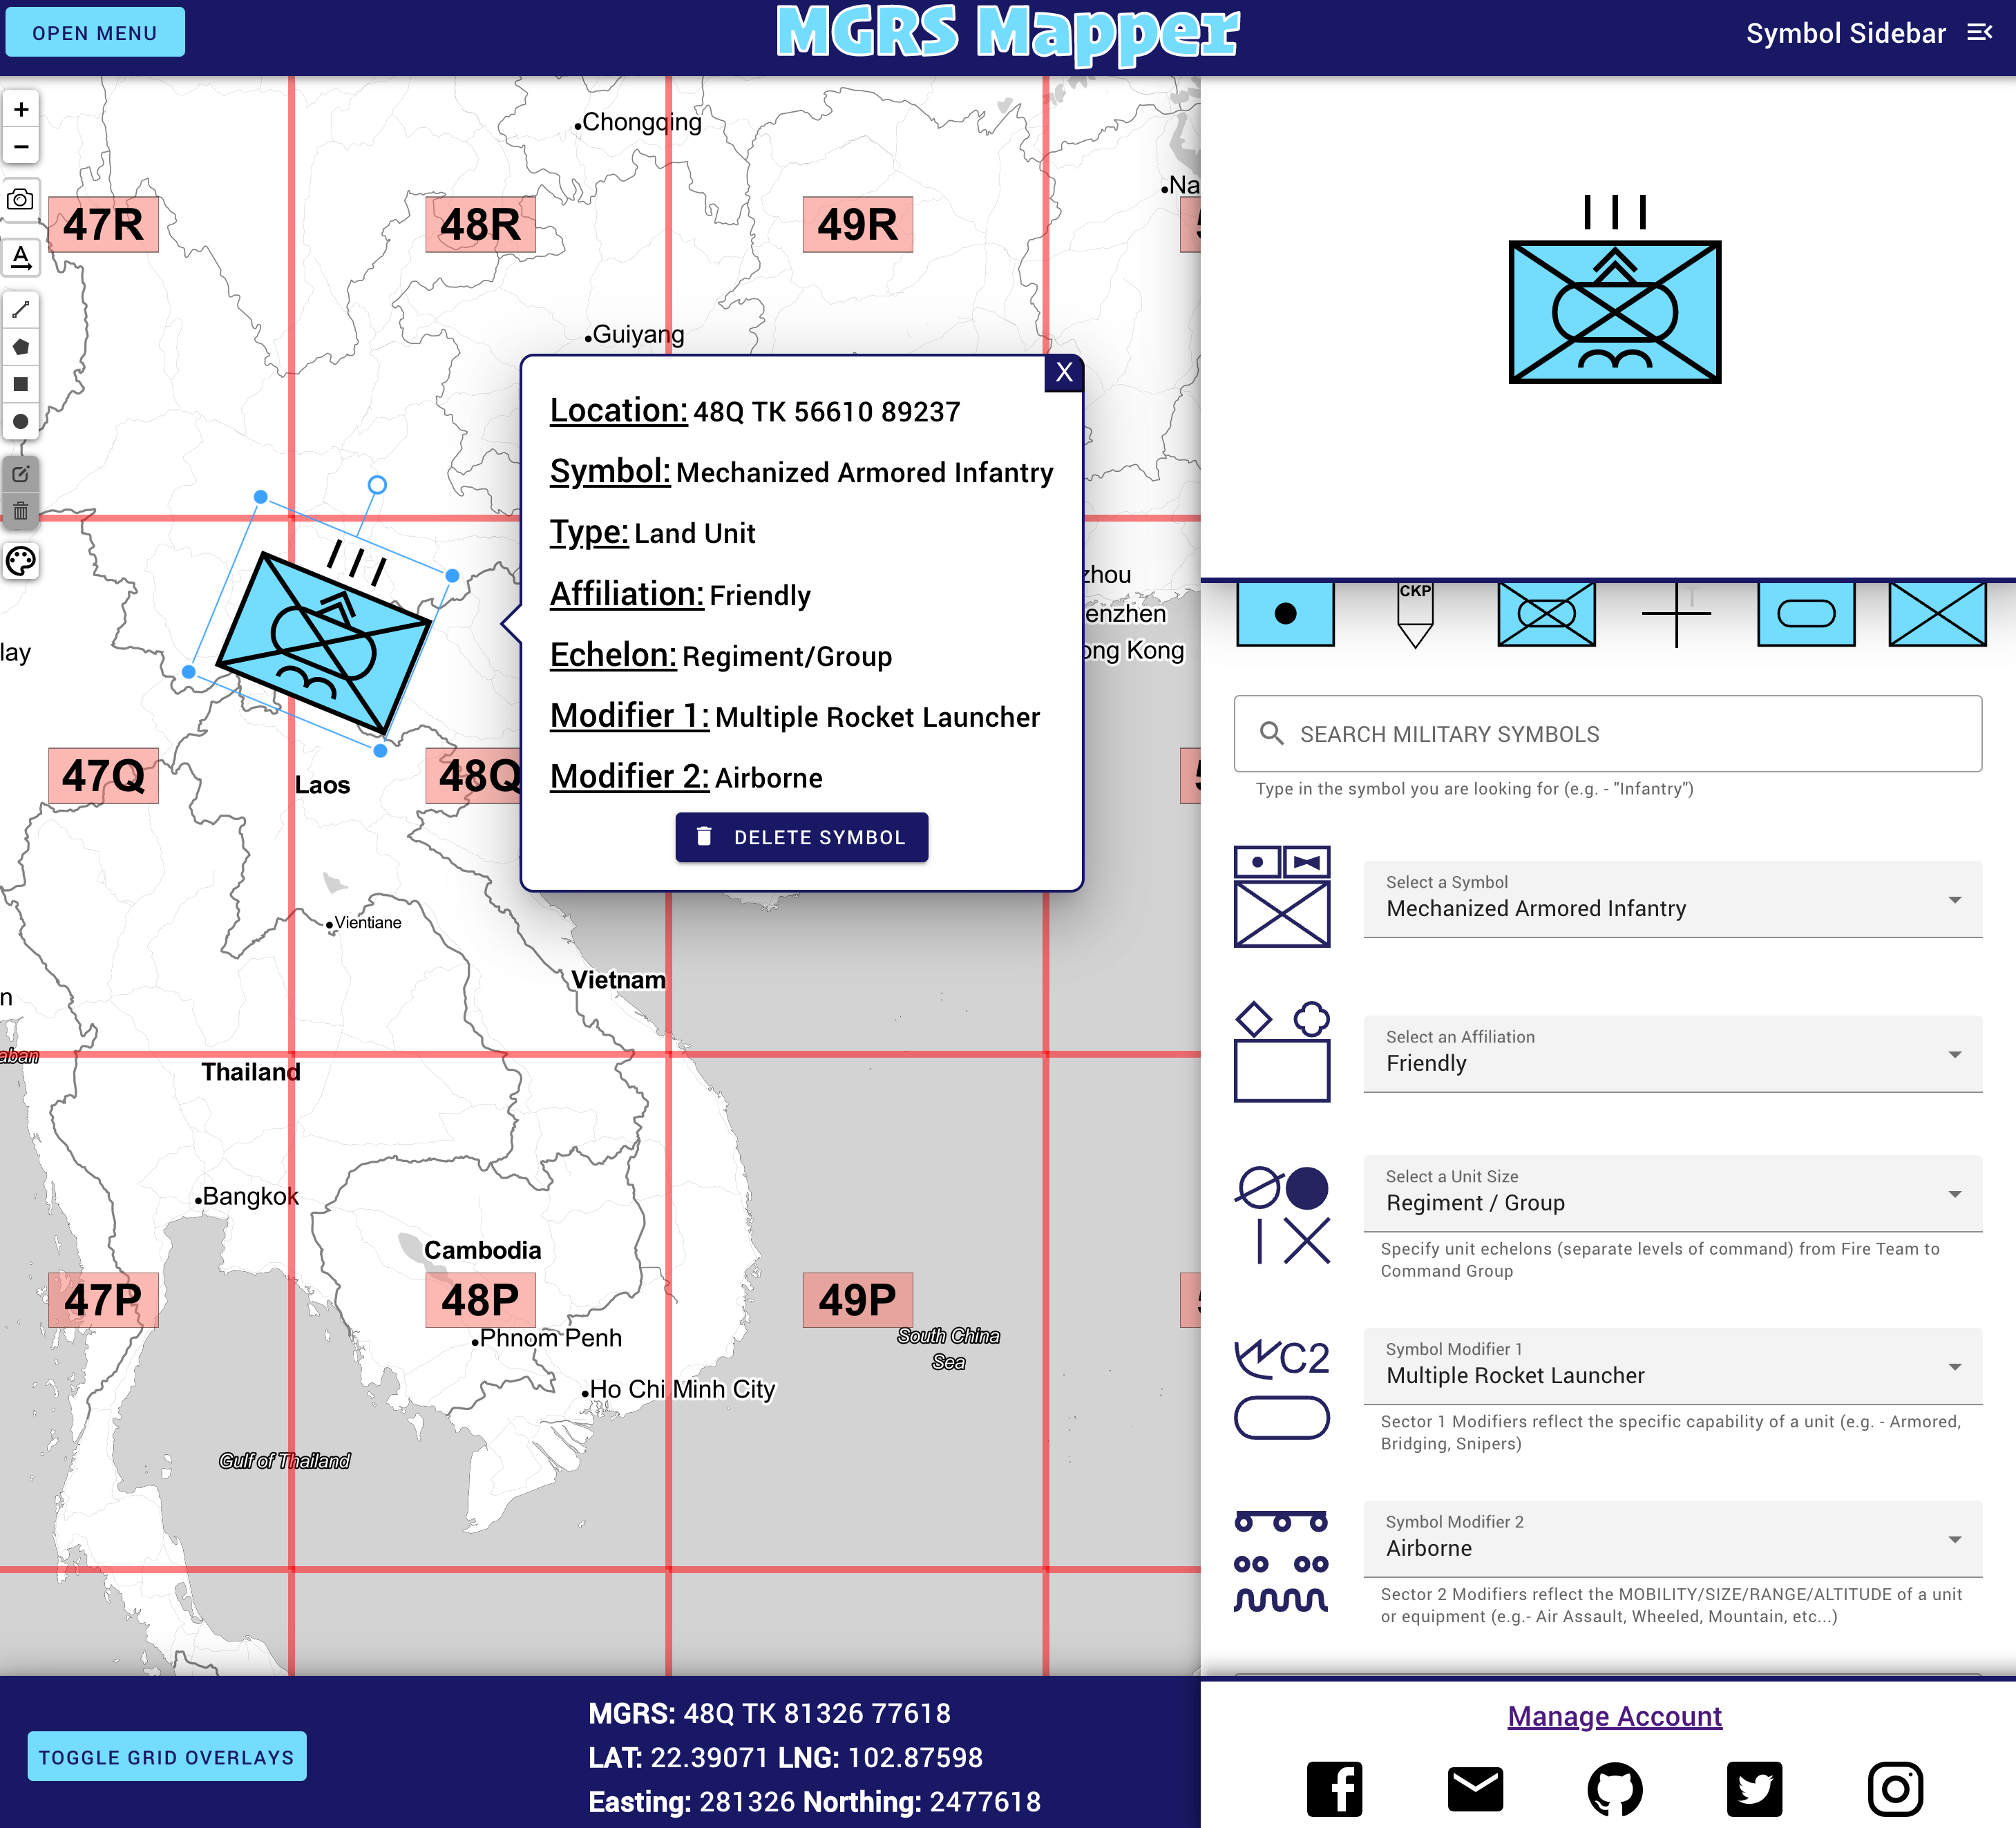Click the Delete Symbol button
The width and height of the screenshot is (2016, 1828).
(801, 837)
